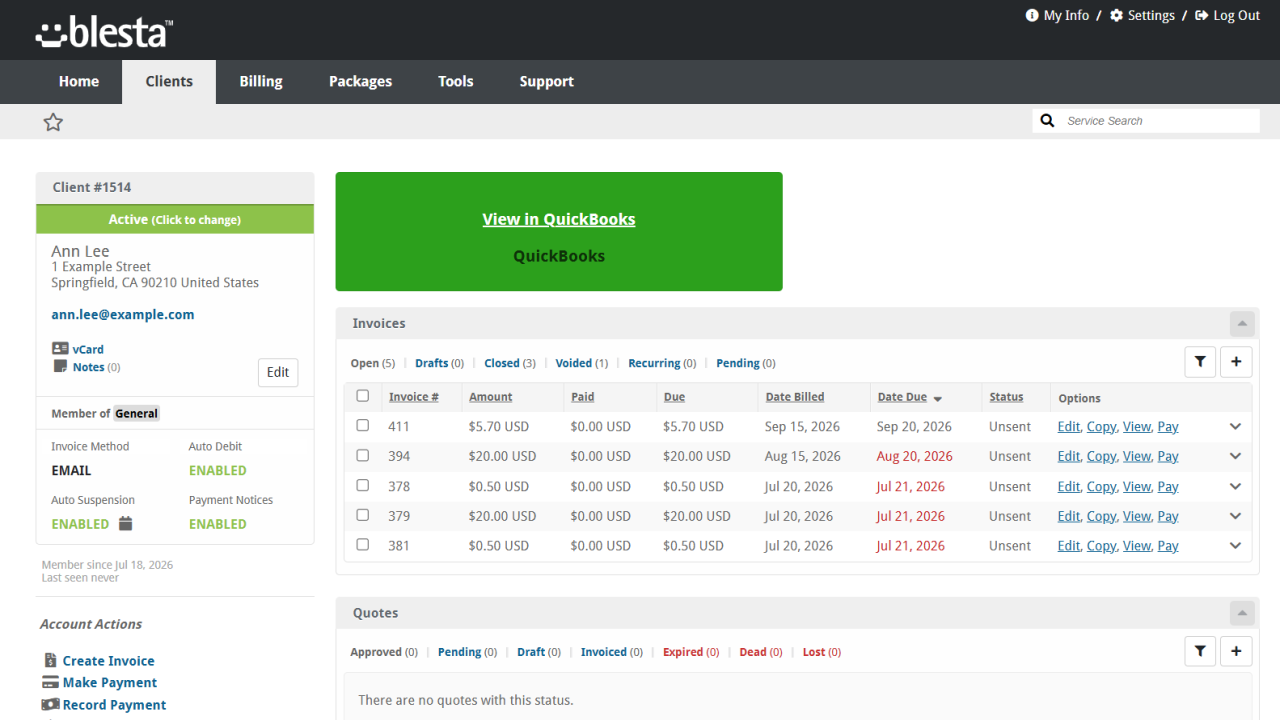The image size is (1280, 720).
Task: Switch to Recurring invoices tab
Action: click(x=662, y=363)
